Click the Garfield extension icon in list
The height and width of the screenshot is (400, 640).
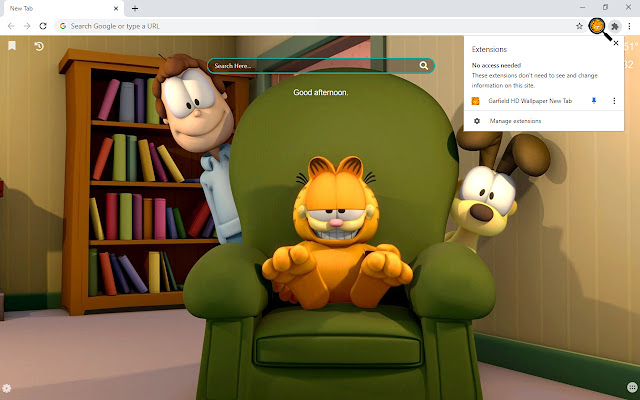pyautogui.click(x=476, y=101)
